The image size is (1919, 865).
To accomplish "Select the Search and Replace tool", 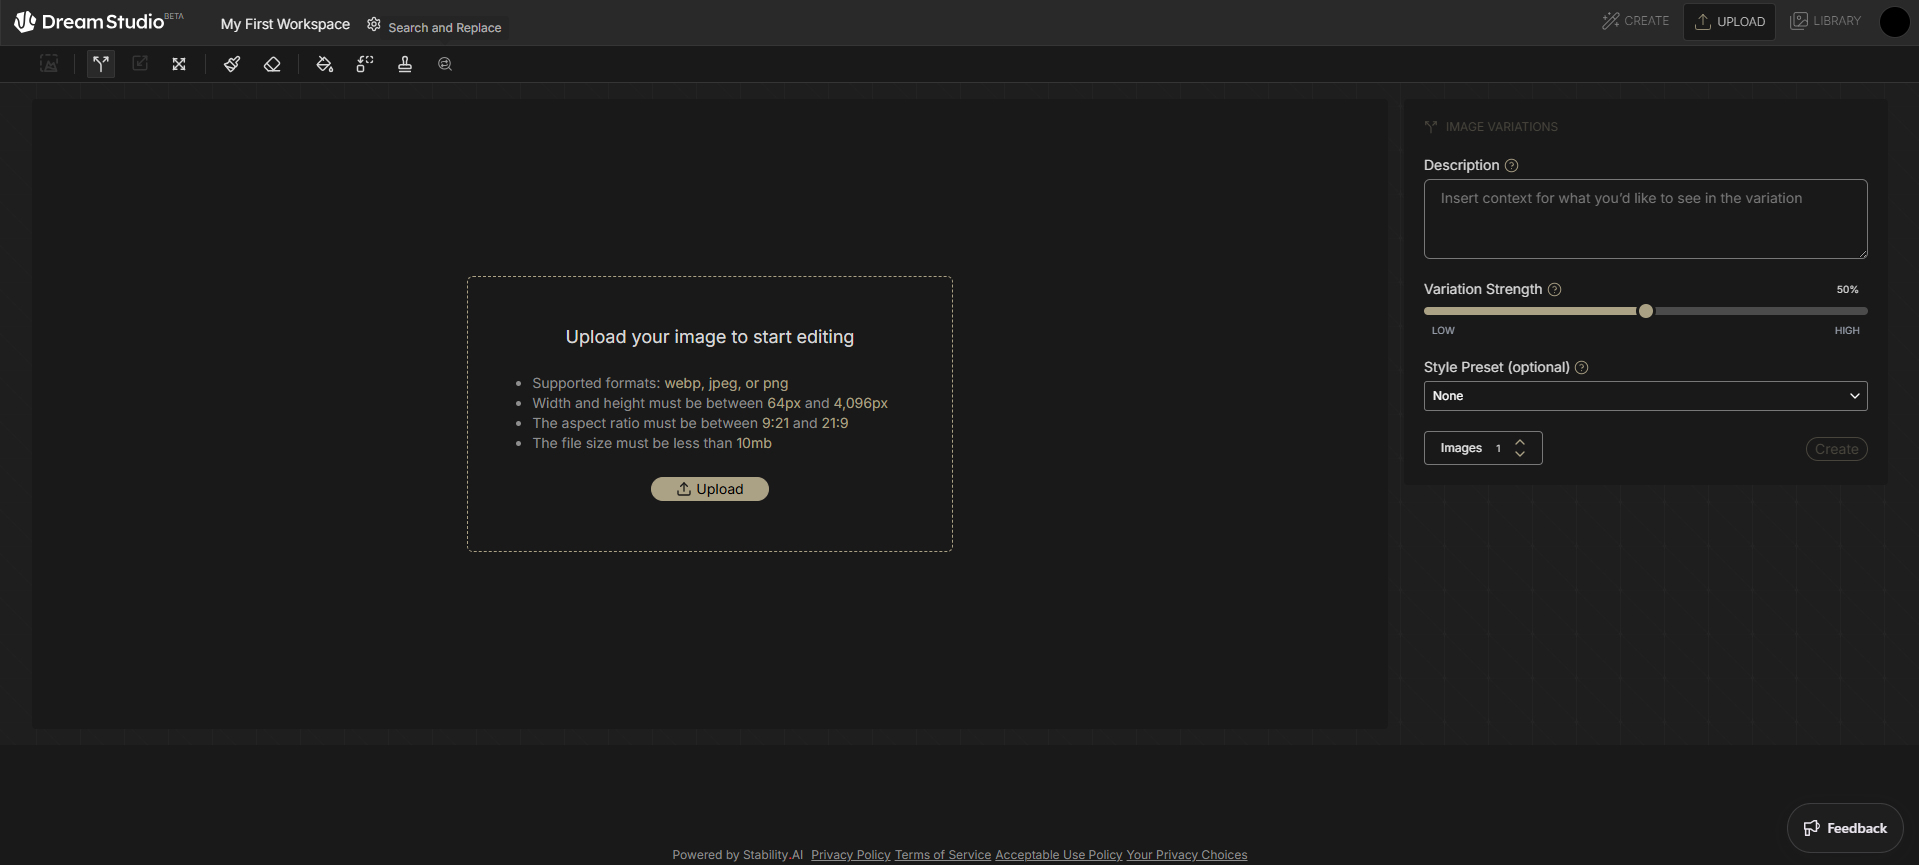I will coord(445,64).
